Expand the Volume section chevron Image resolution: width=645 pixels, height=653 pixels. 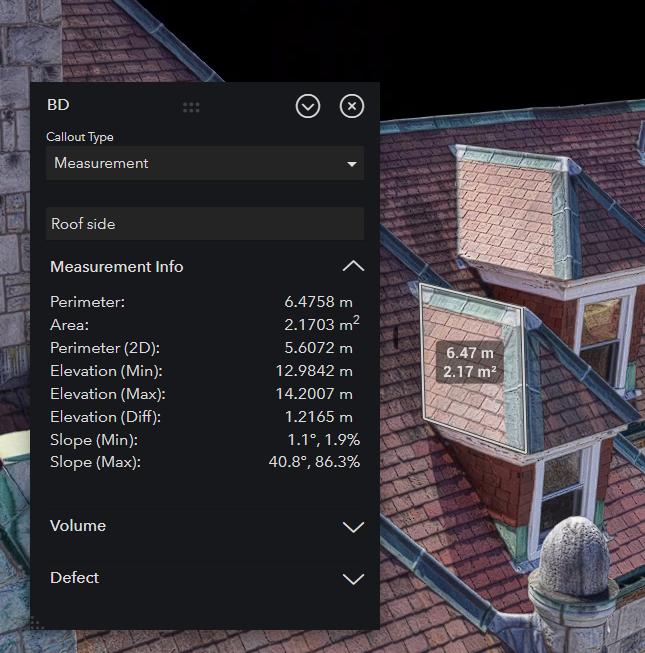(353, 527)
